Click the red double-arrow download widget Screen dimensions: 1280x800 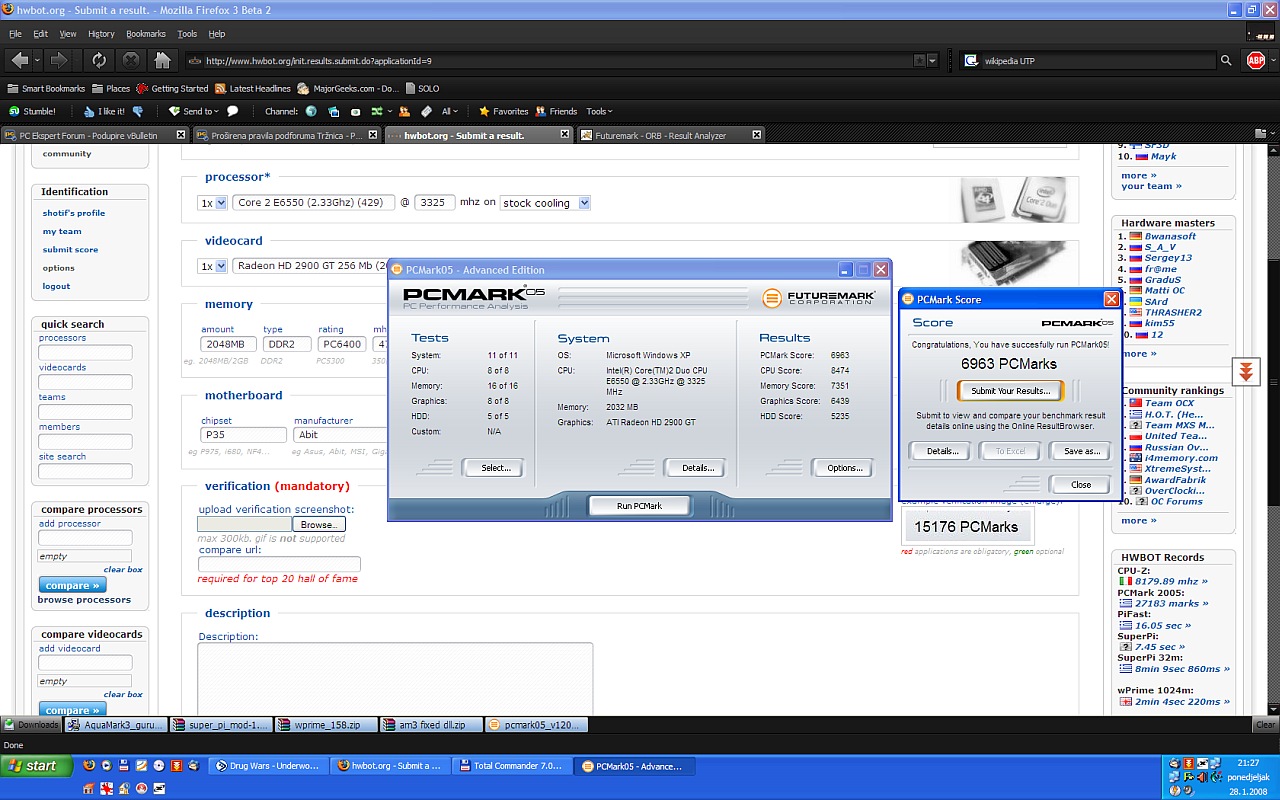click(1246, 371)
